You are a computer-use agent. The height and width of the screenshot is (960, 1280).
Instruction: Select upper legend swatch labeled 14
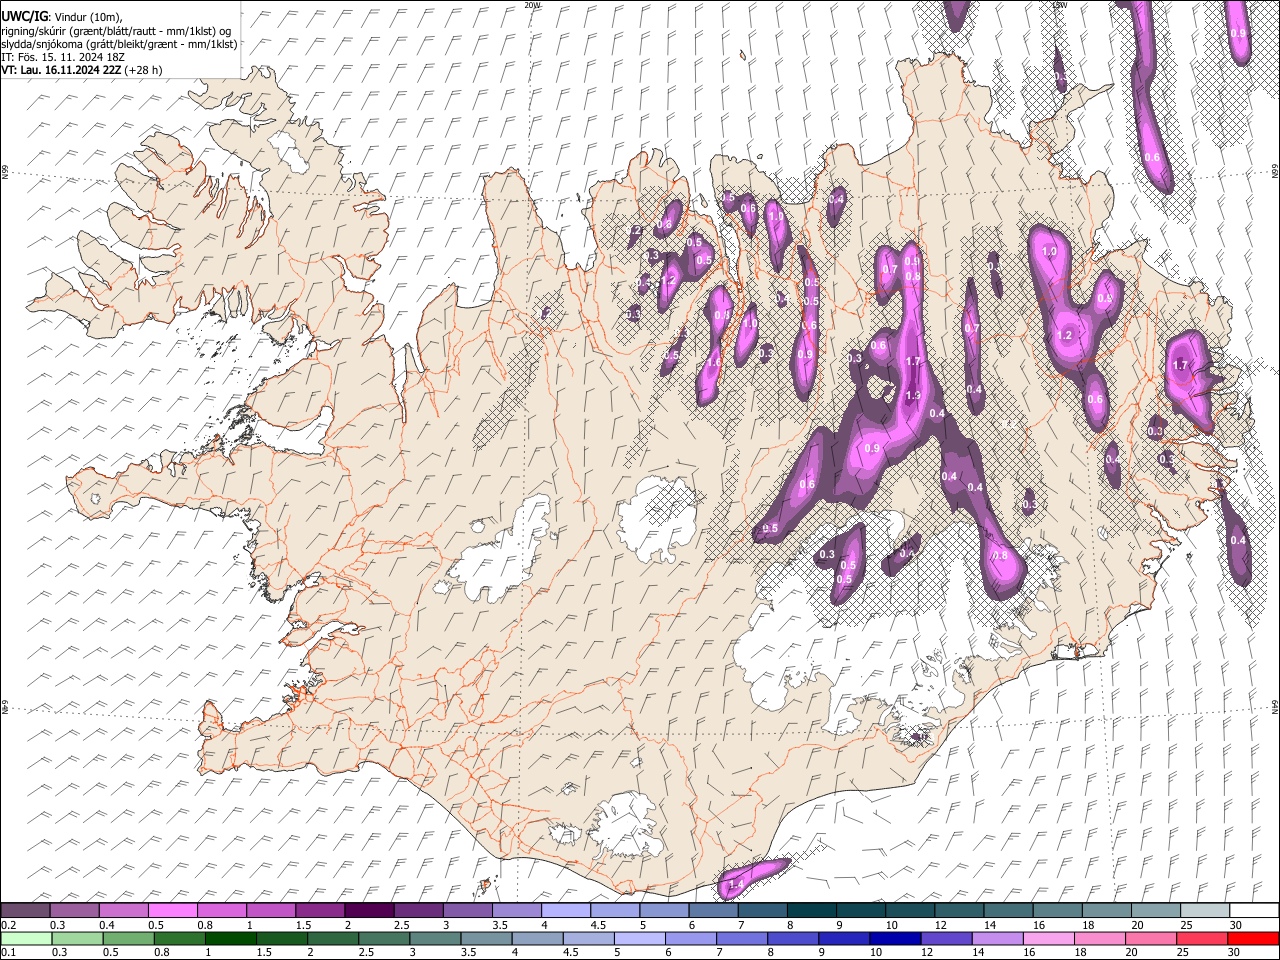pyautogui.click(x=1007, y=910)
